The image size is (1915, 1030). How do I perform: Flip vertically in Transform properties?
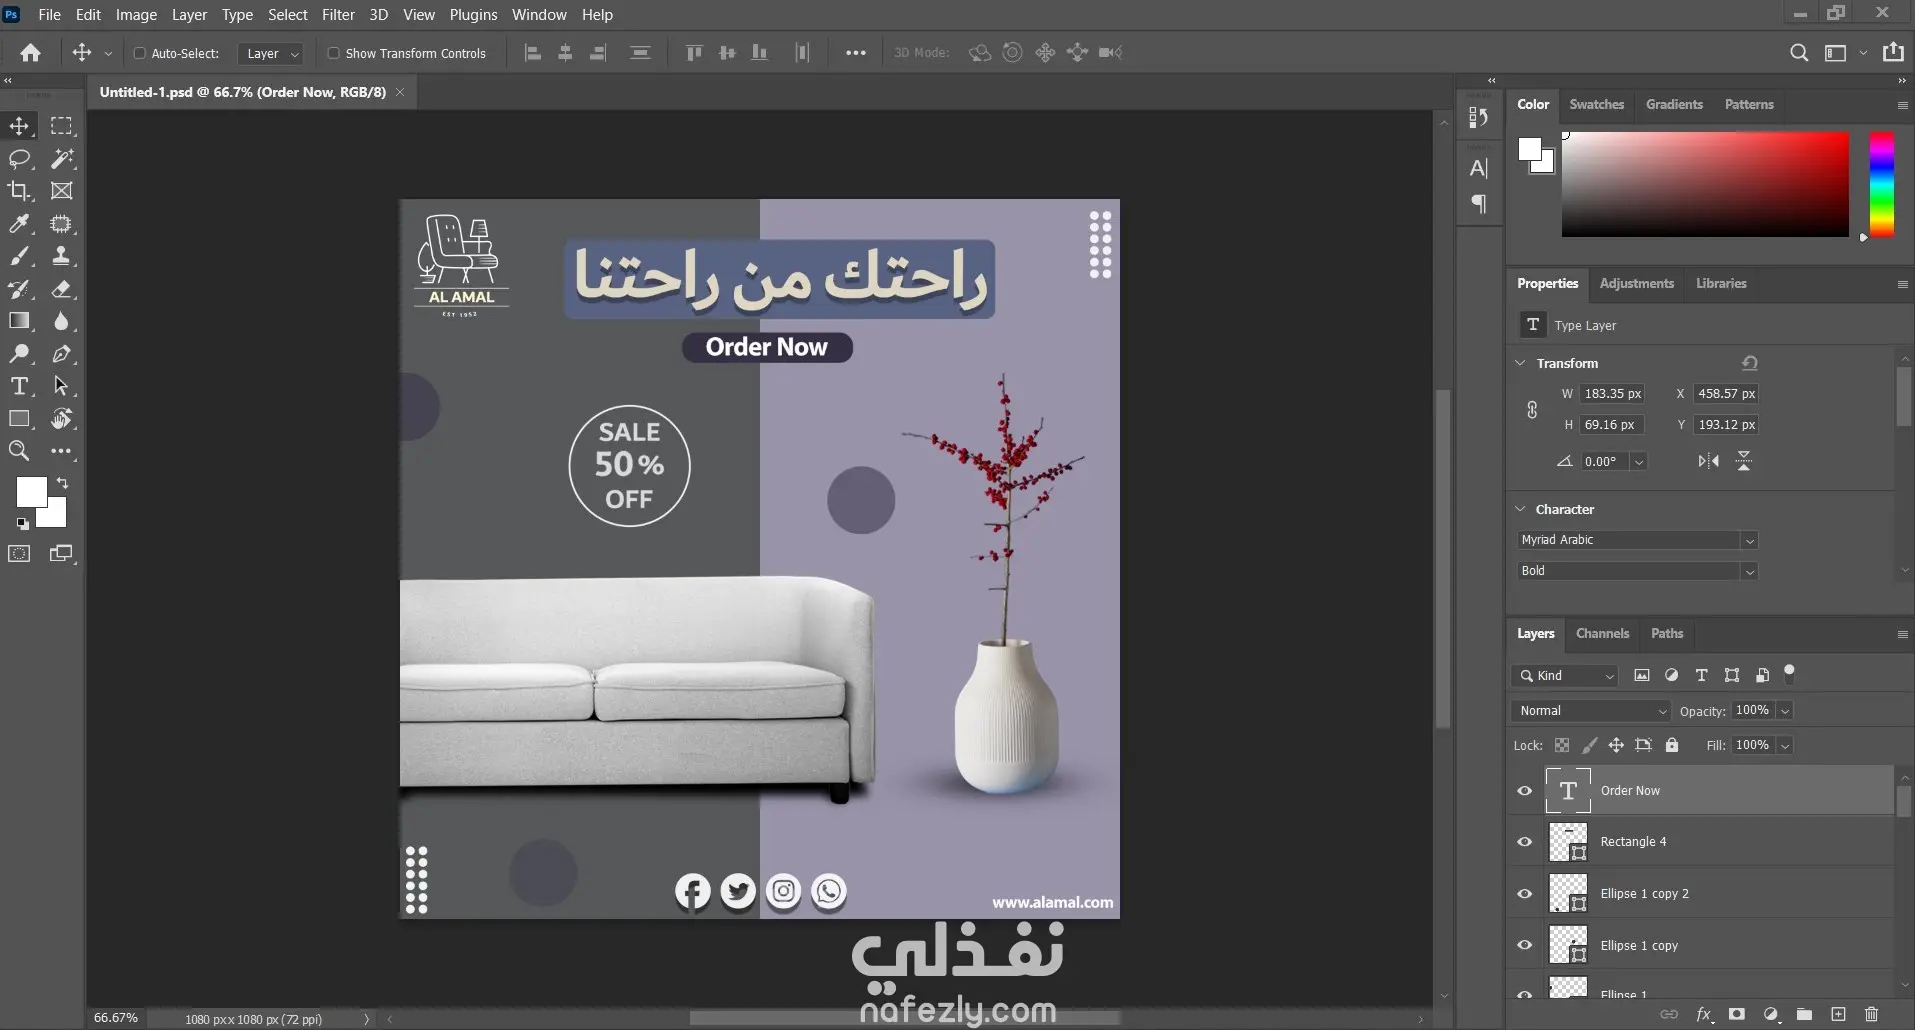[1744, 461]
